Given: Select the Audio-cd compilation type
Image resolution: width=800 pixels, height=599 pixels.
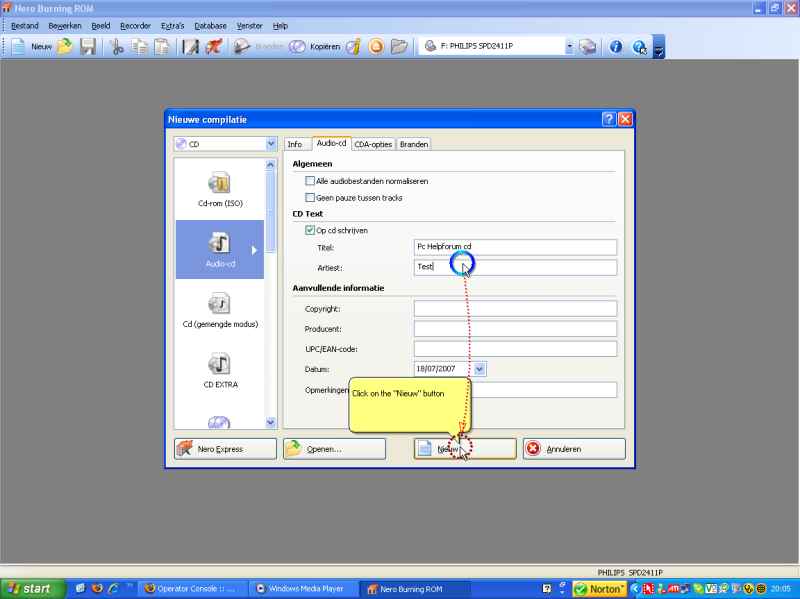Looking at the screenshot, I should (x=220, y=249).
